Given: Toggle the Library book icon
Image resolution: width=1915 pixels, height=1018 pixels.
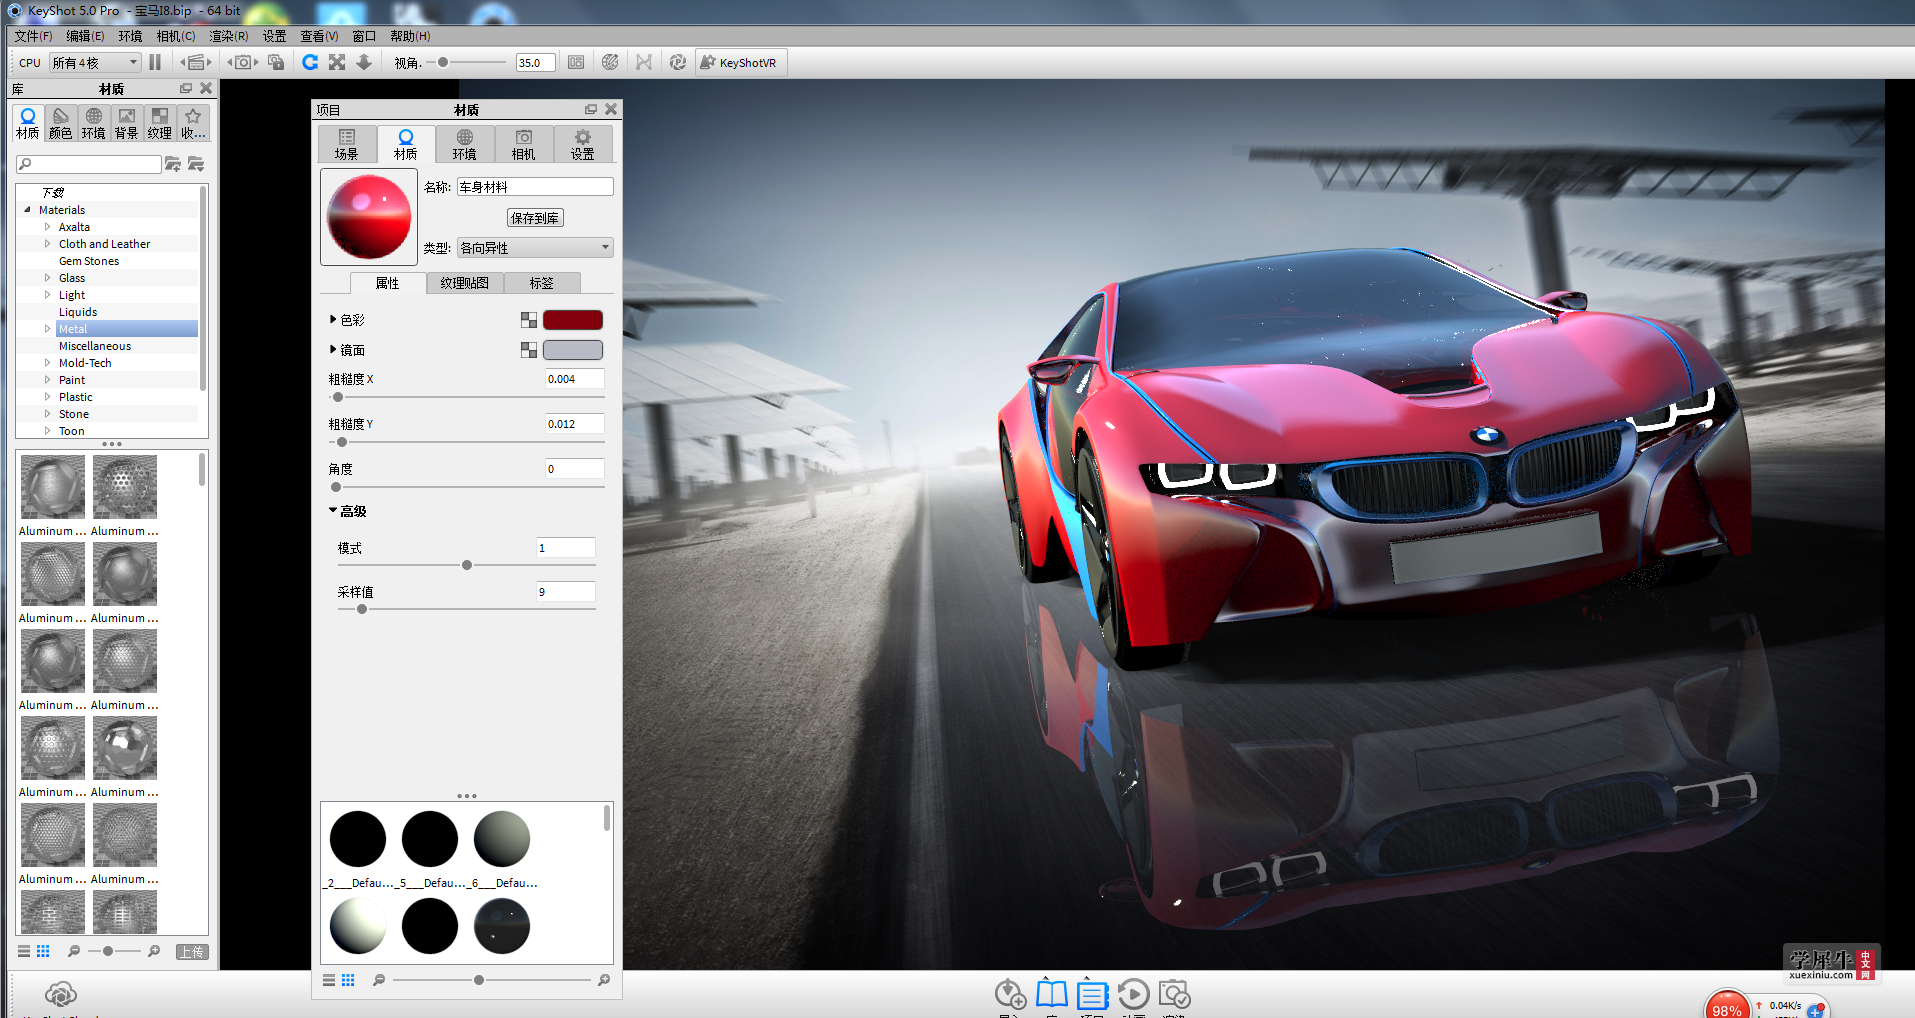Looking at the screenshot, I should tap(1051, 994).
